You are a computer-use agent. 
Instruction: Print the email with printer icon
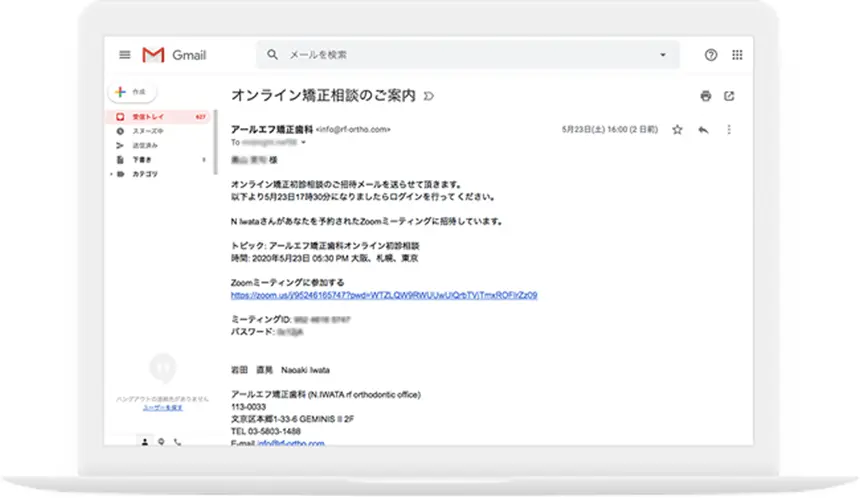(x=705, y=97)
